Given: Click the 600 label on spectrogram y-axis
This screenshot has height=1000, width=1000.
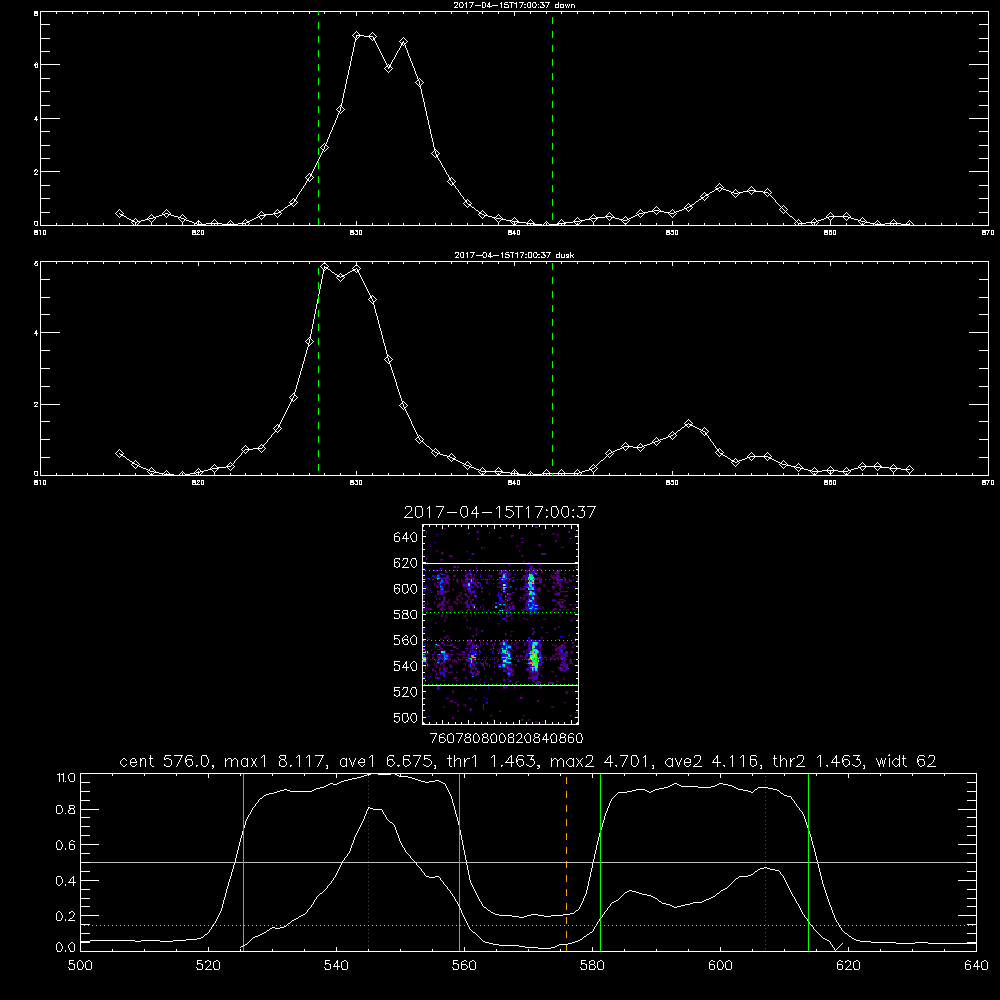Looking at the screenshot, I should (x=406, y=589).
